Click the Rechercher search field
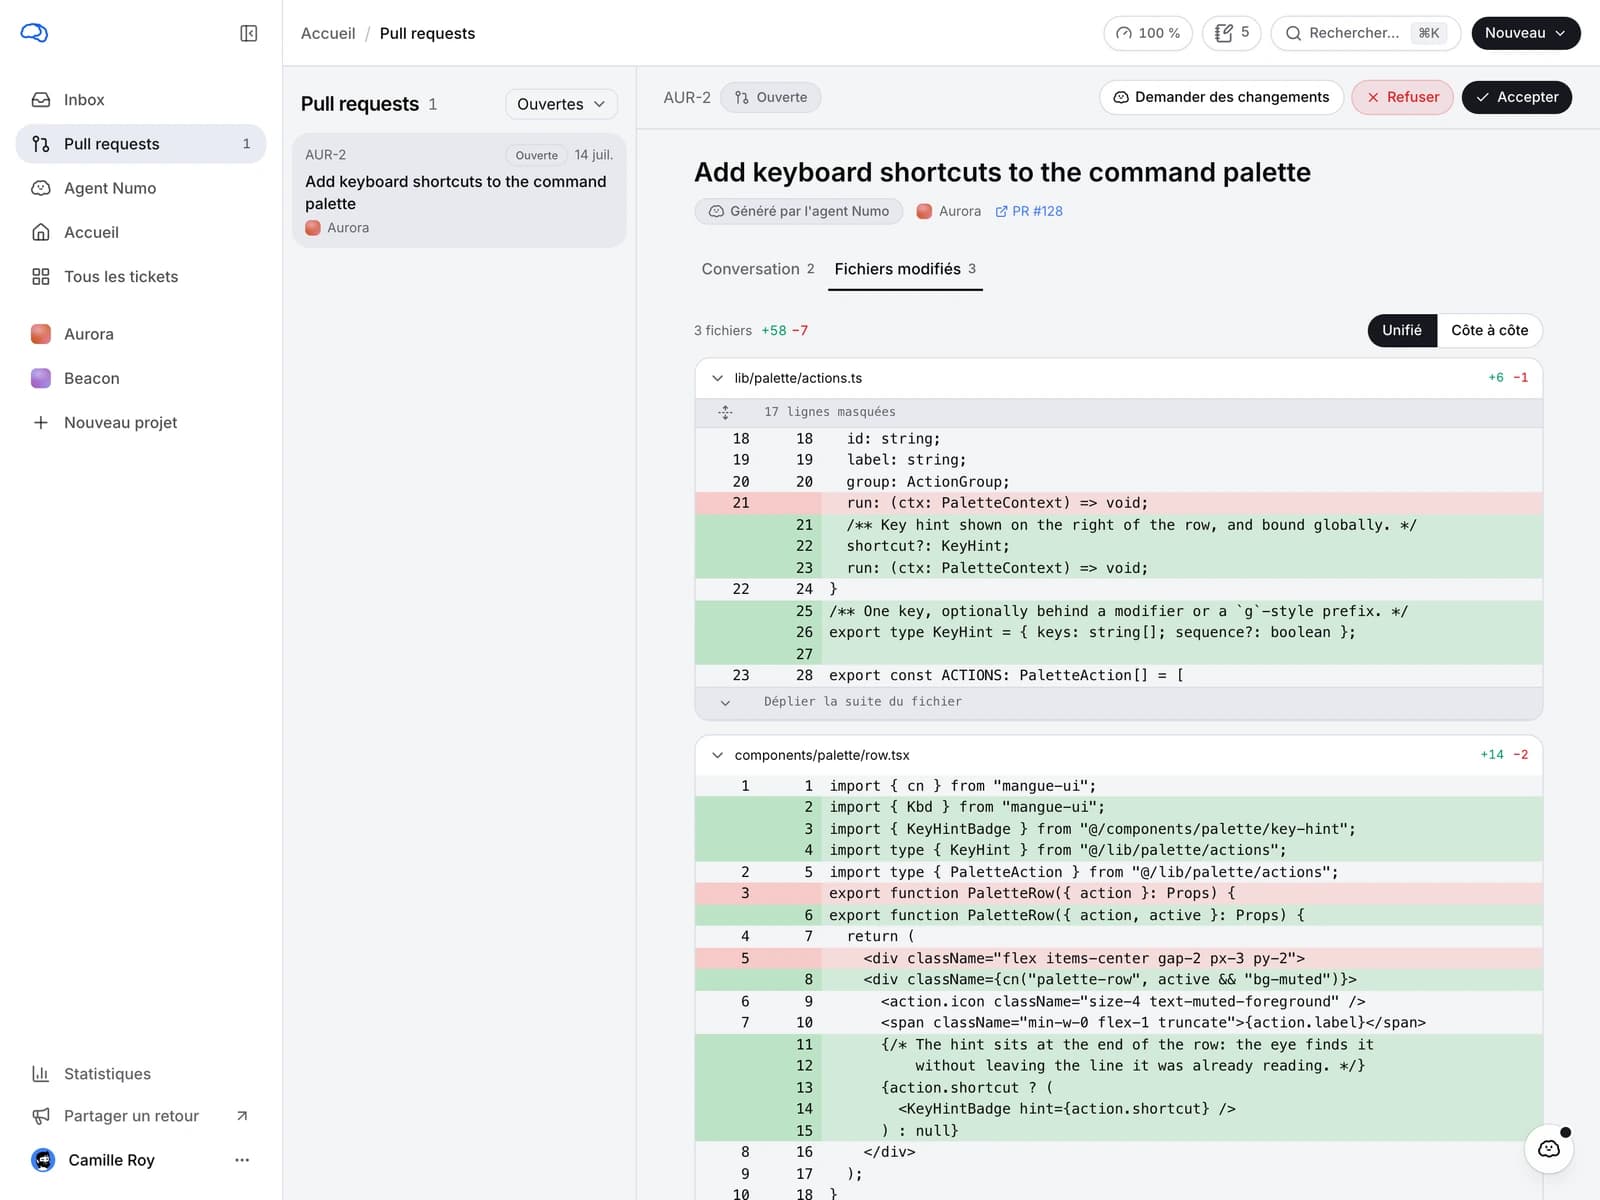 coord(1366,33)
